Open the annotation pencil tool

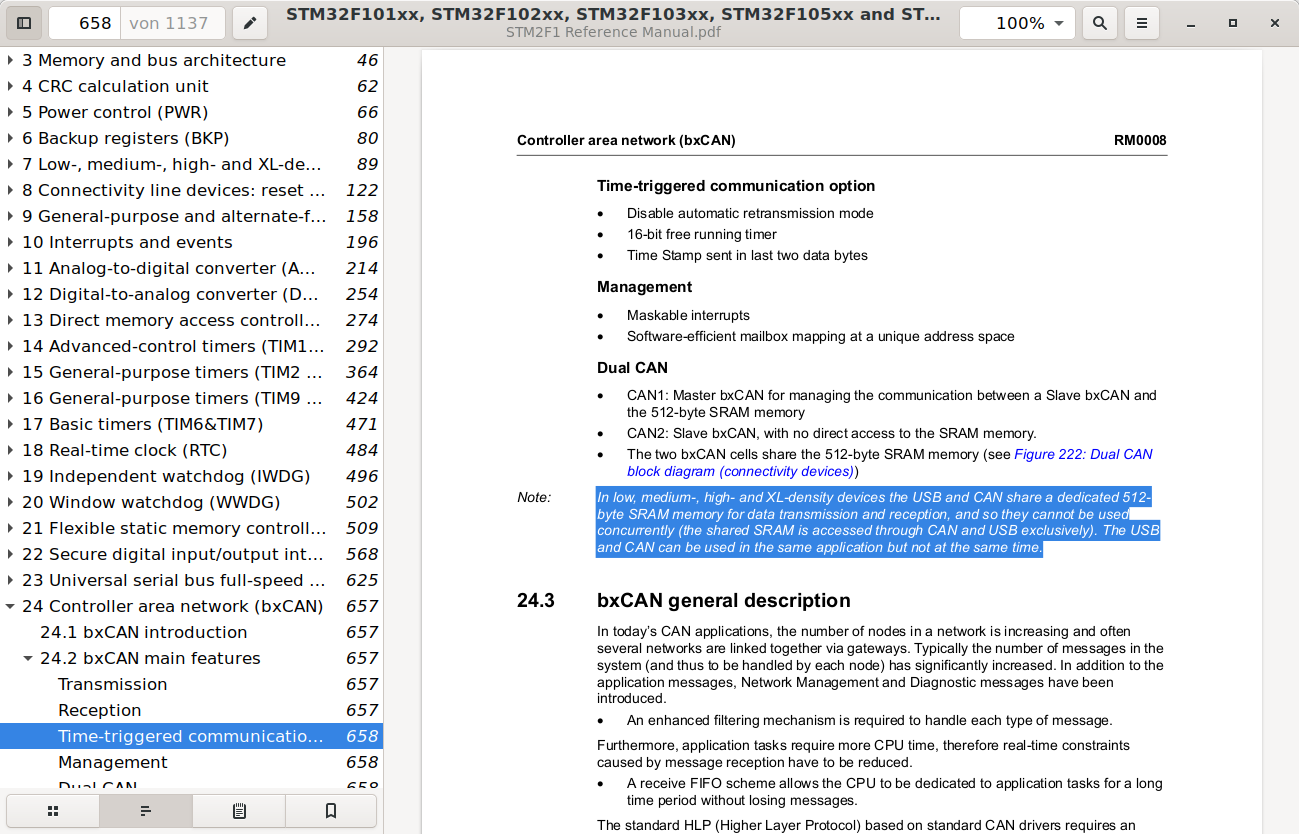pos(250,23)
